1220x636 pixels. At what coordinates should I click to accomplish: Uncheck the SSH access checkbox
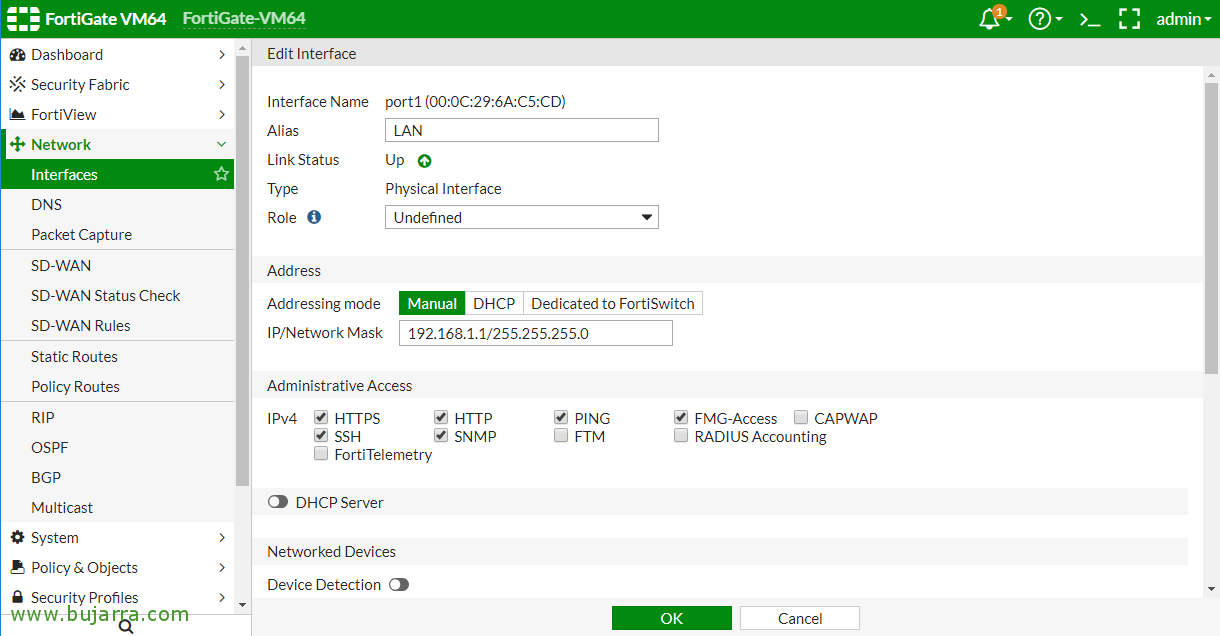(x=321, y=436)
